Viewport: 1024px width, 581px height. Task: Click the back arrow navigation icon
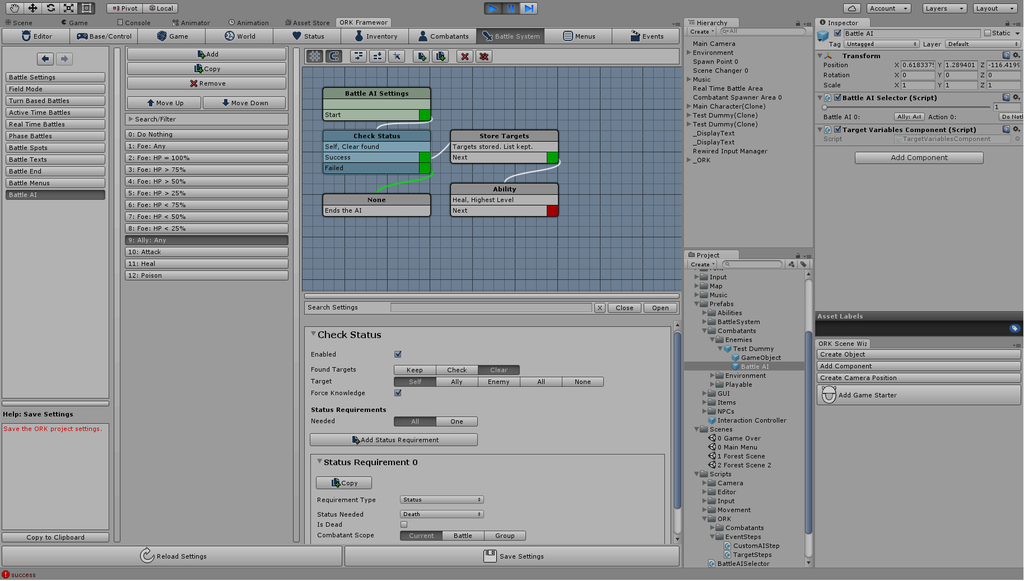click(45, 59)
